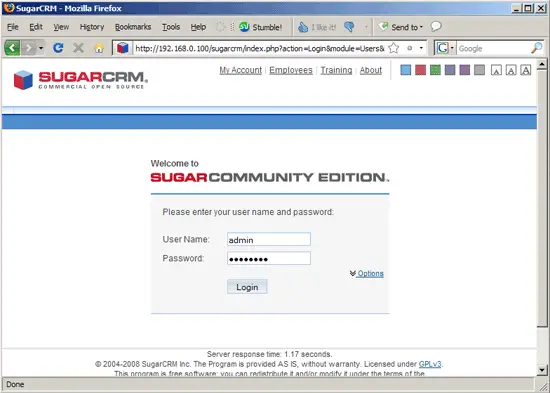Open the address bar history dropdown
The height and width of the screenshot is (393, 550).
click(421, 48)
